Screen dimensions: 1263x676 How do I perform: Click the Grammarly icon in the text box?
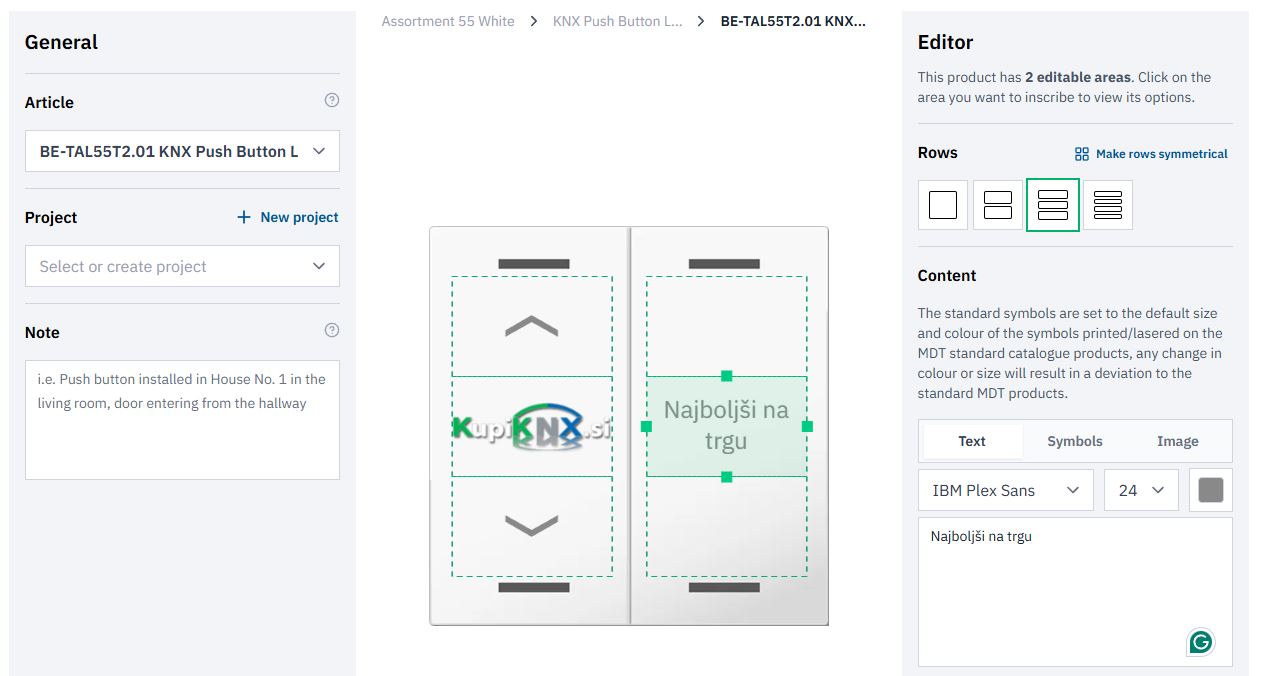[1201, 642]
